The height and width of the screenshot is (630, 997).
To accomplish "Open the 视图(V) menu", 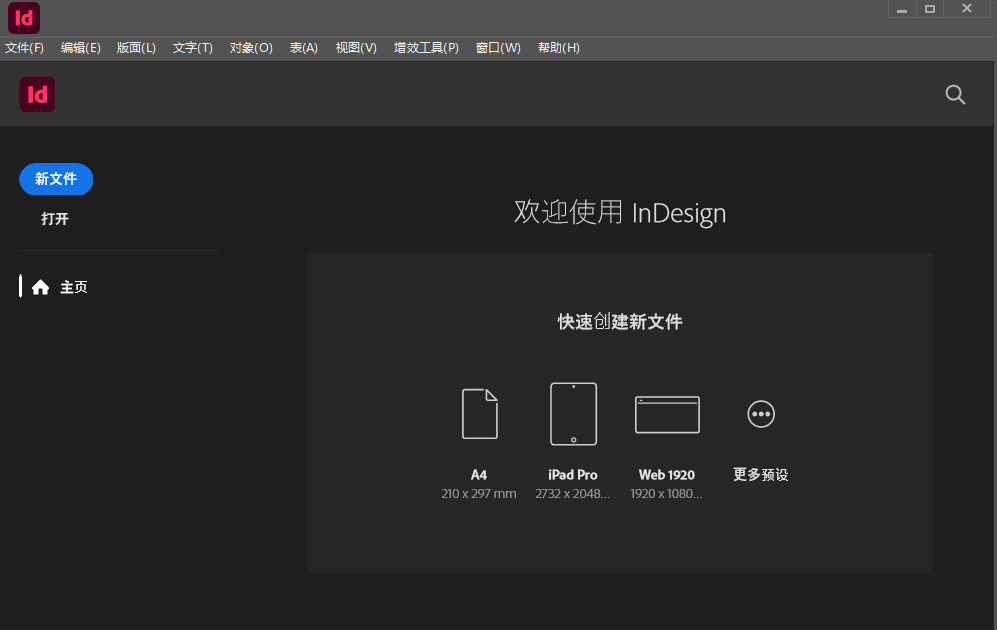I will (356, 47).
